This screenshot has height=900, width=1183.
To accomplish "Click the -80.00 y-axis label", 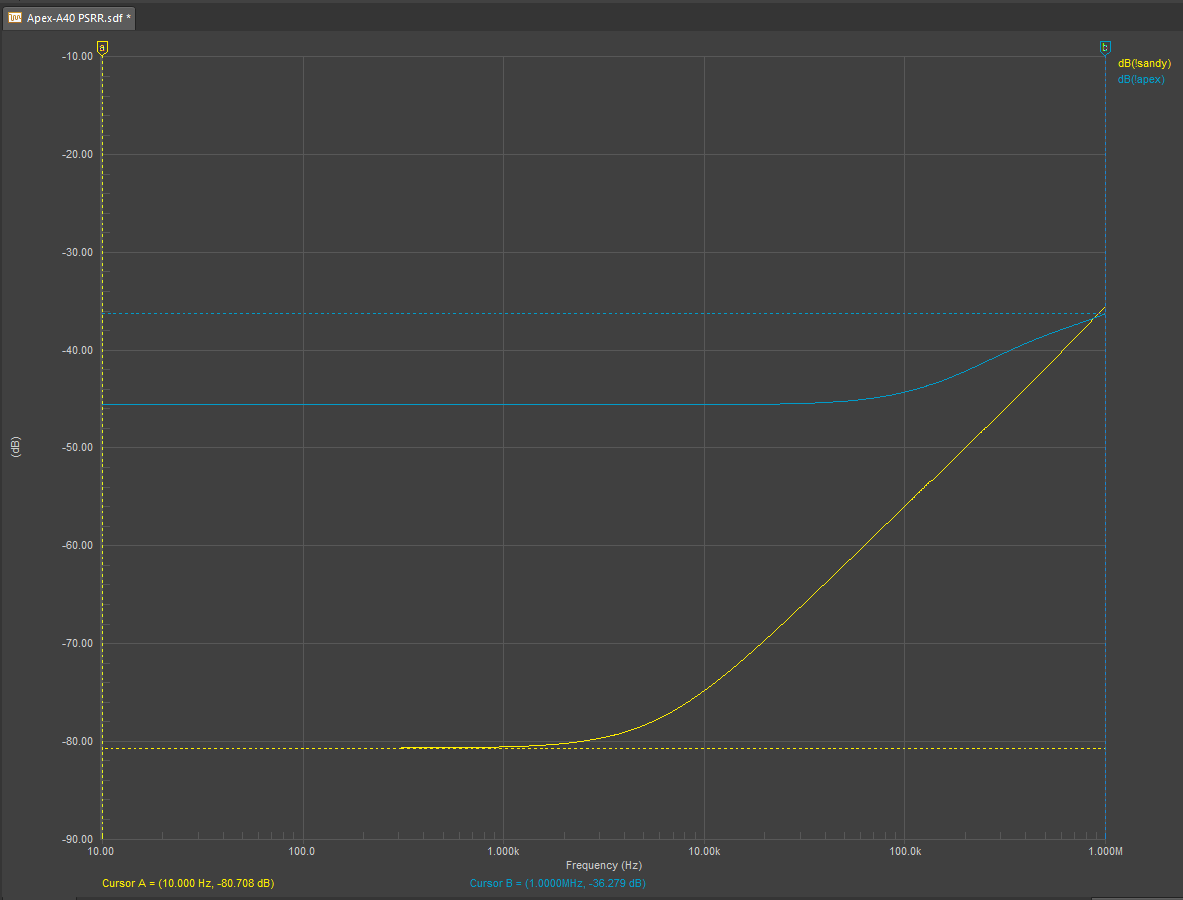I will click(x=77, y=742).
